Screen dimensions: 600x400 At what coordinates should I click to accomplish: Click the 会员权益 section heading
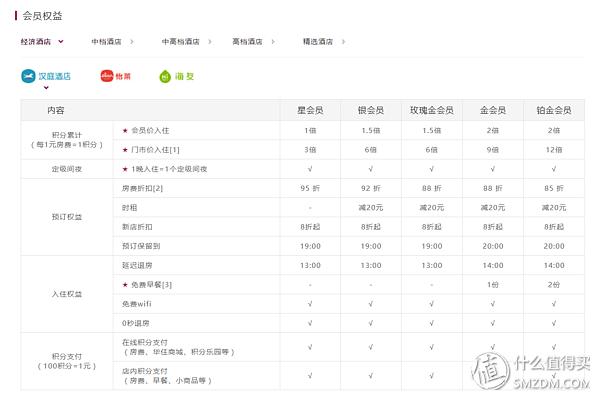click(x=42, y=16)
